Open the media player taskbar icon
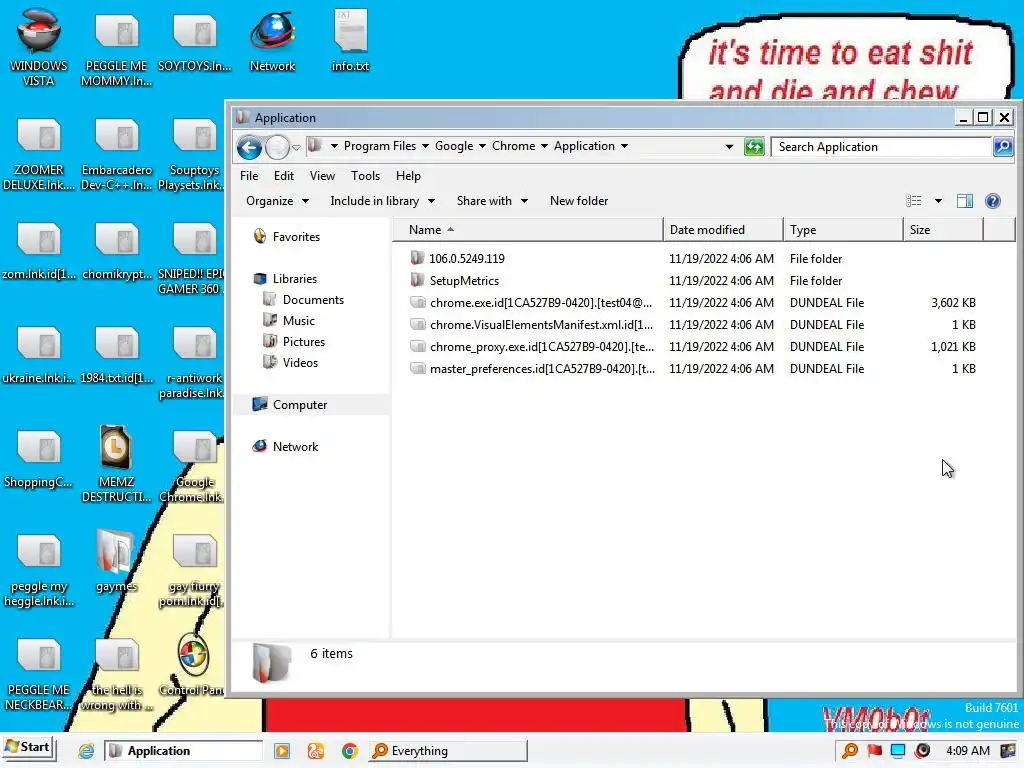The width and height of the screenshot is (1024, 768). coord(282,751)
